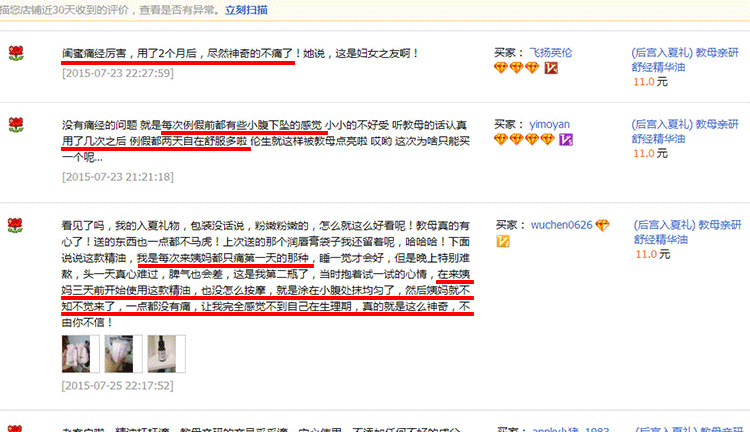Open first review photo thumbnail with pink package
The width and height of the screenshot is (750, 432).
80,354
